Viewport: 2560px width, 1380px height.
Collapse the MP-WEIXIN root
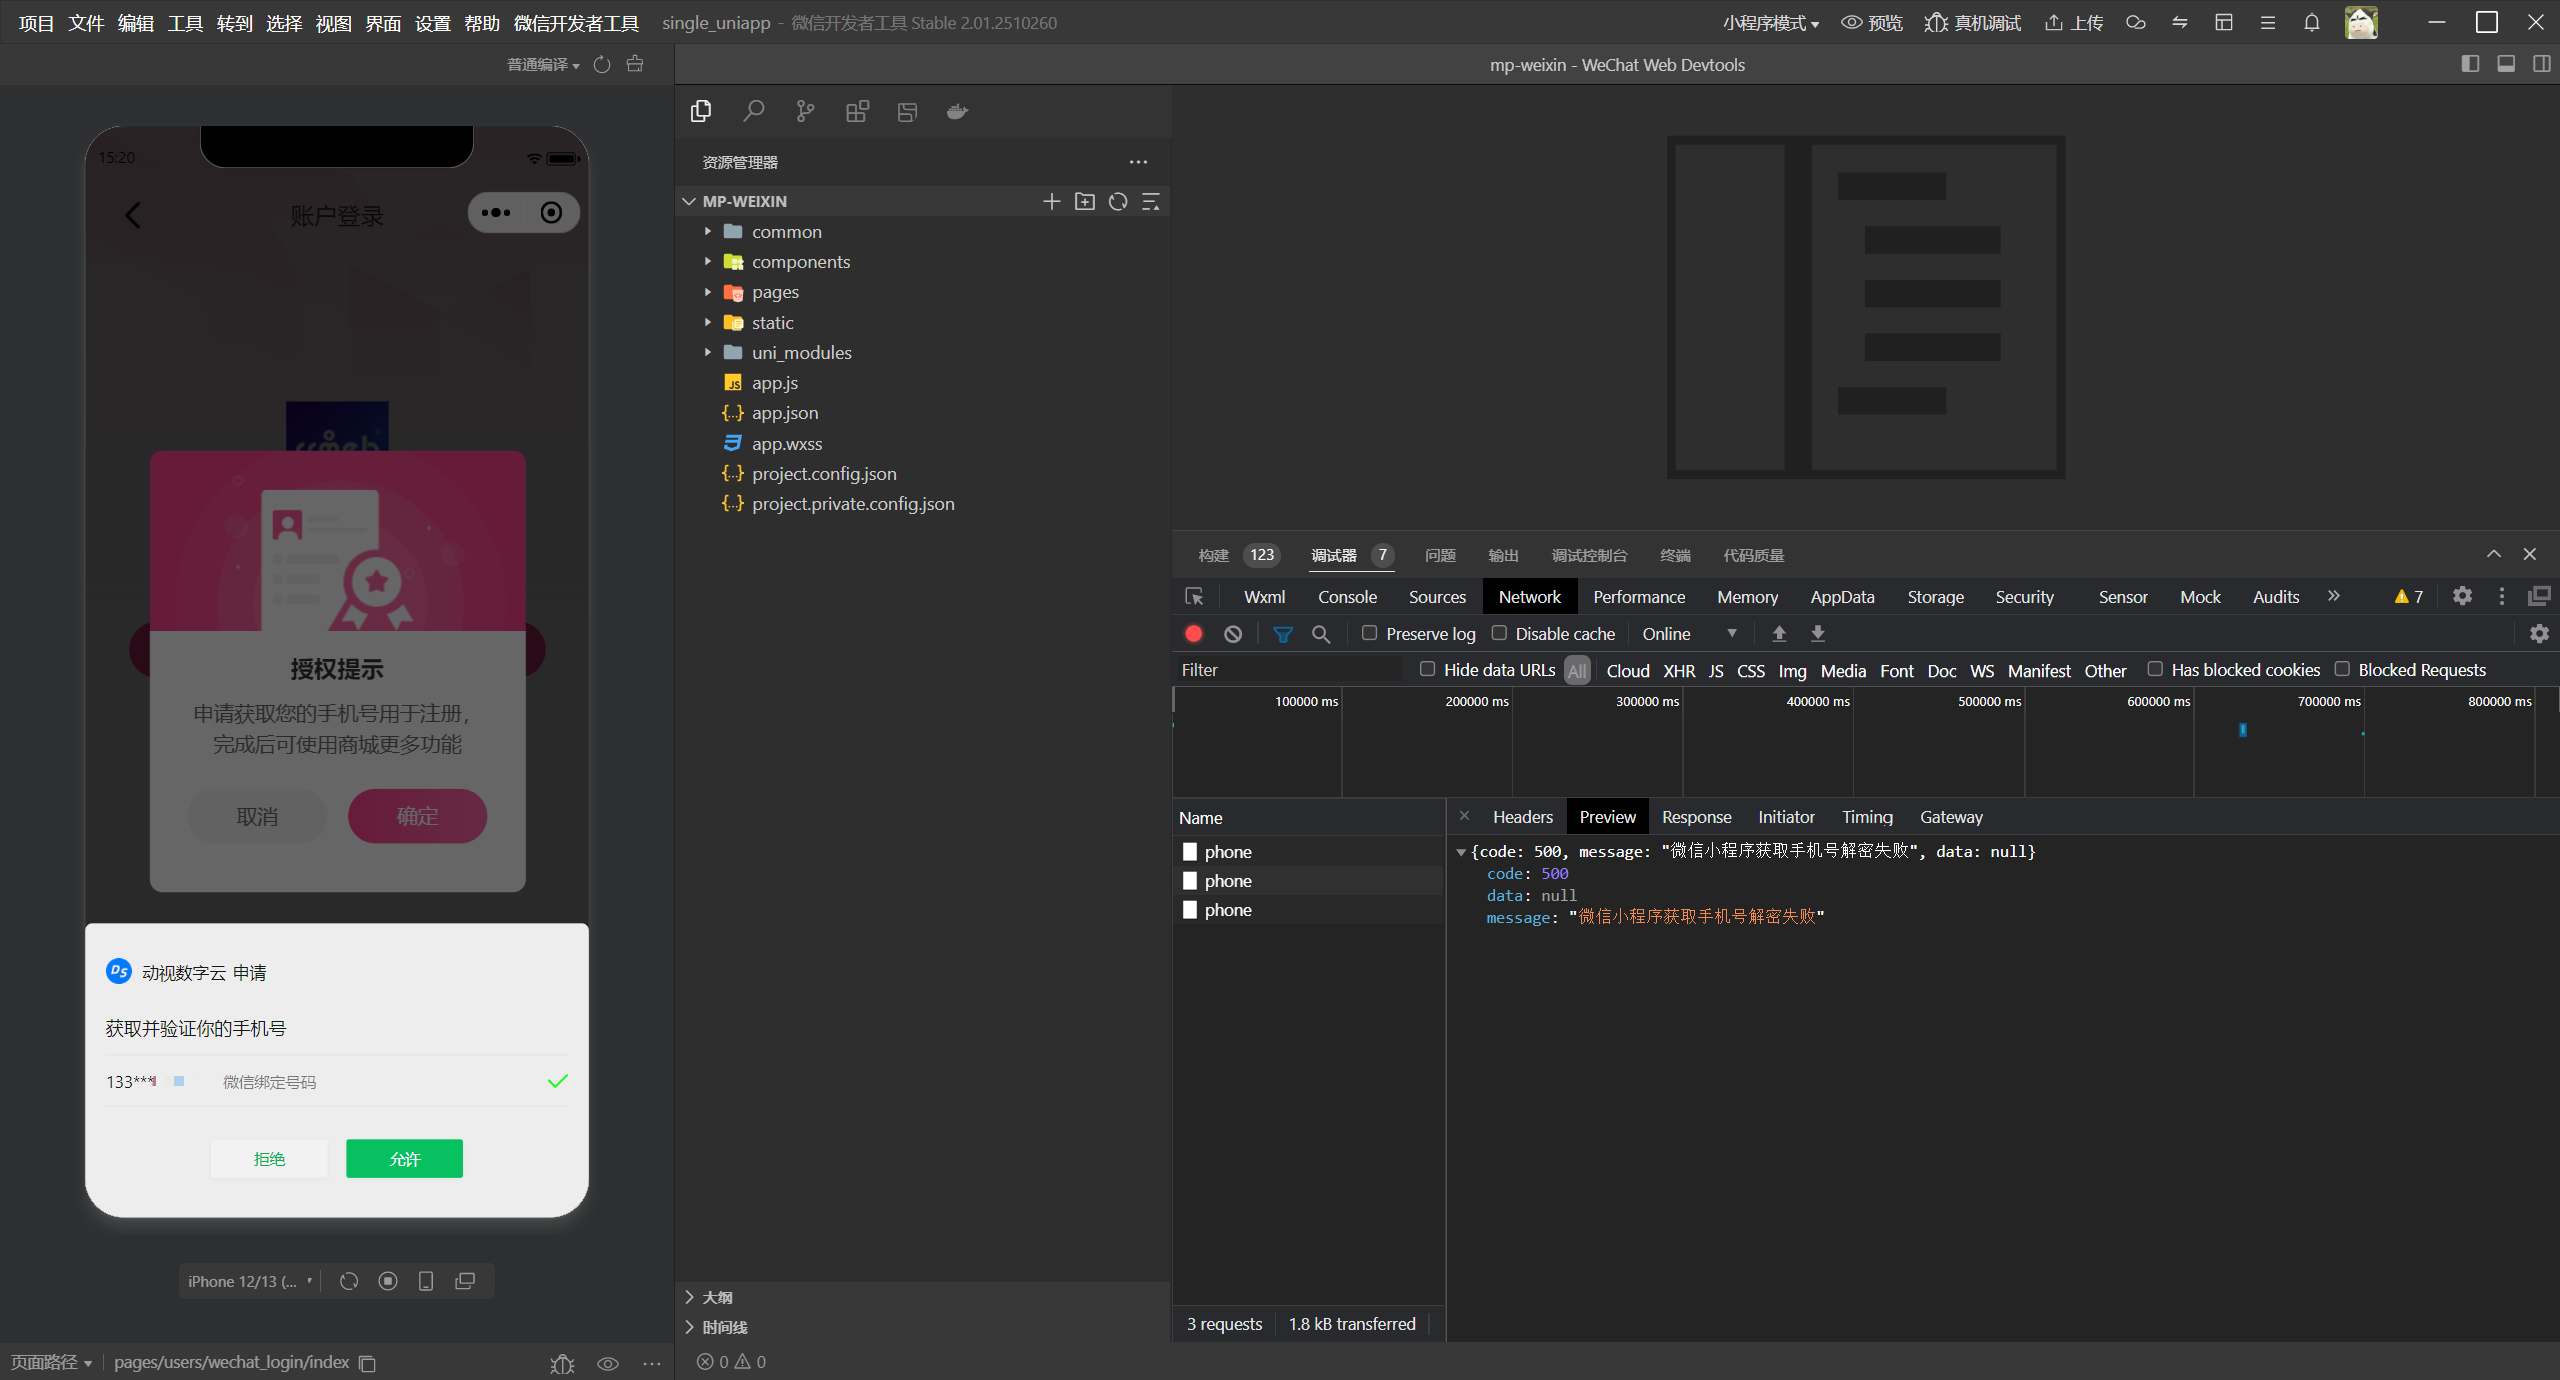point(689,202)
